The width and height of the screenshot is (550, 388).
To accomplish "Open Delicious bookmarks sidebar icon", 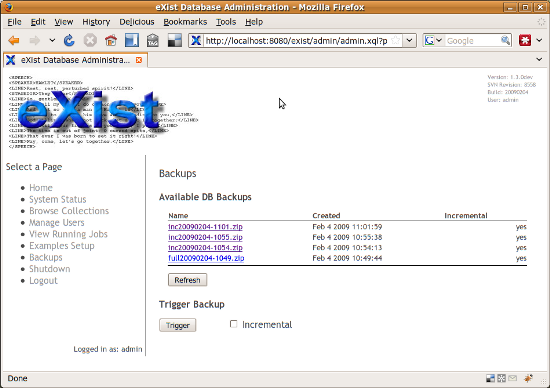I will click(x=132, y=41).
